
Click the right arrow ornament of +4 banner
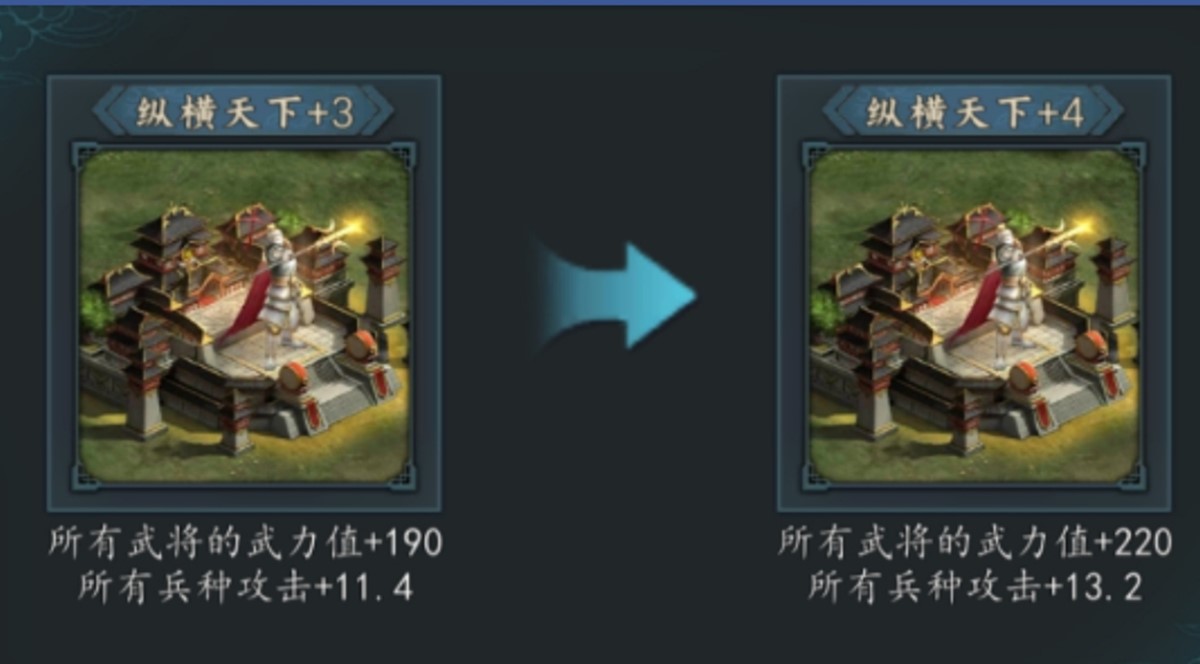coord(1108,112)
